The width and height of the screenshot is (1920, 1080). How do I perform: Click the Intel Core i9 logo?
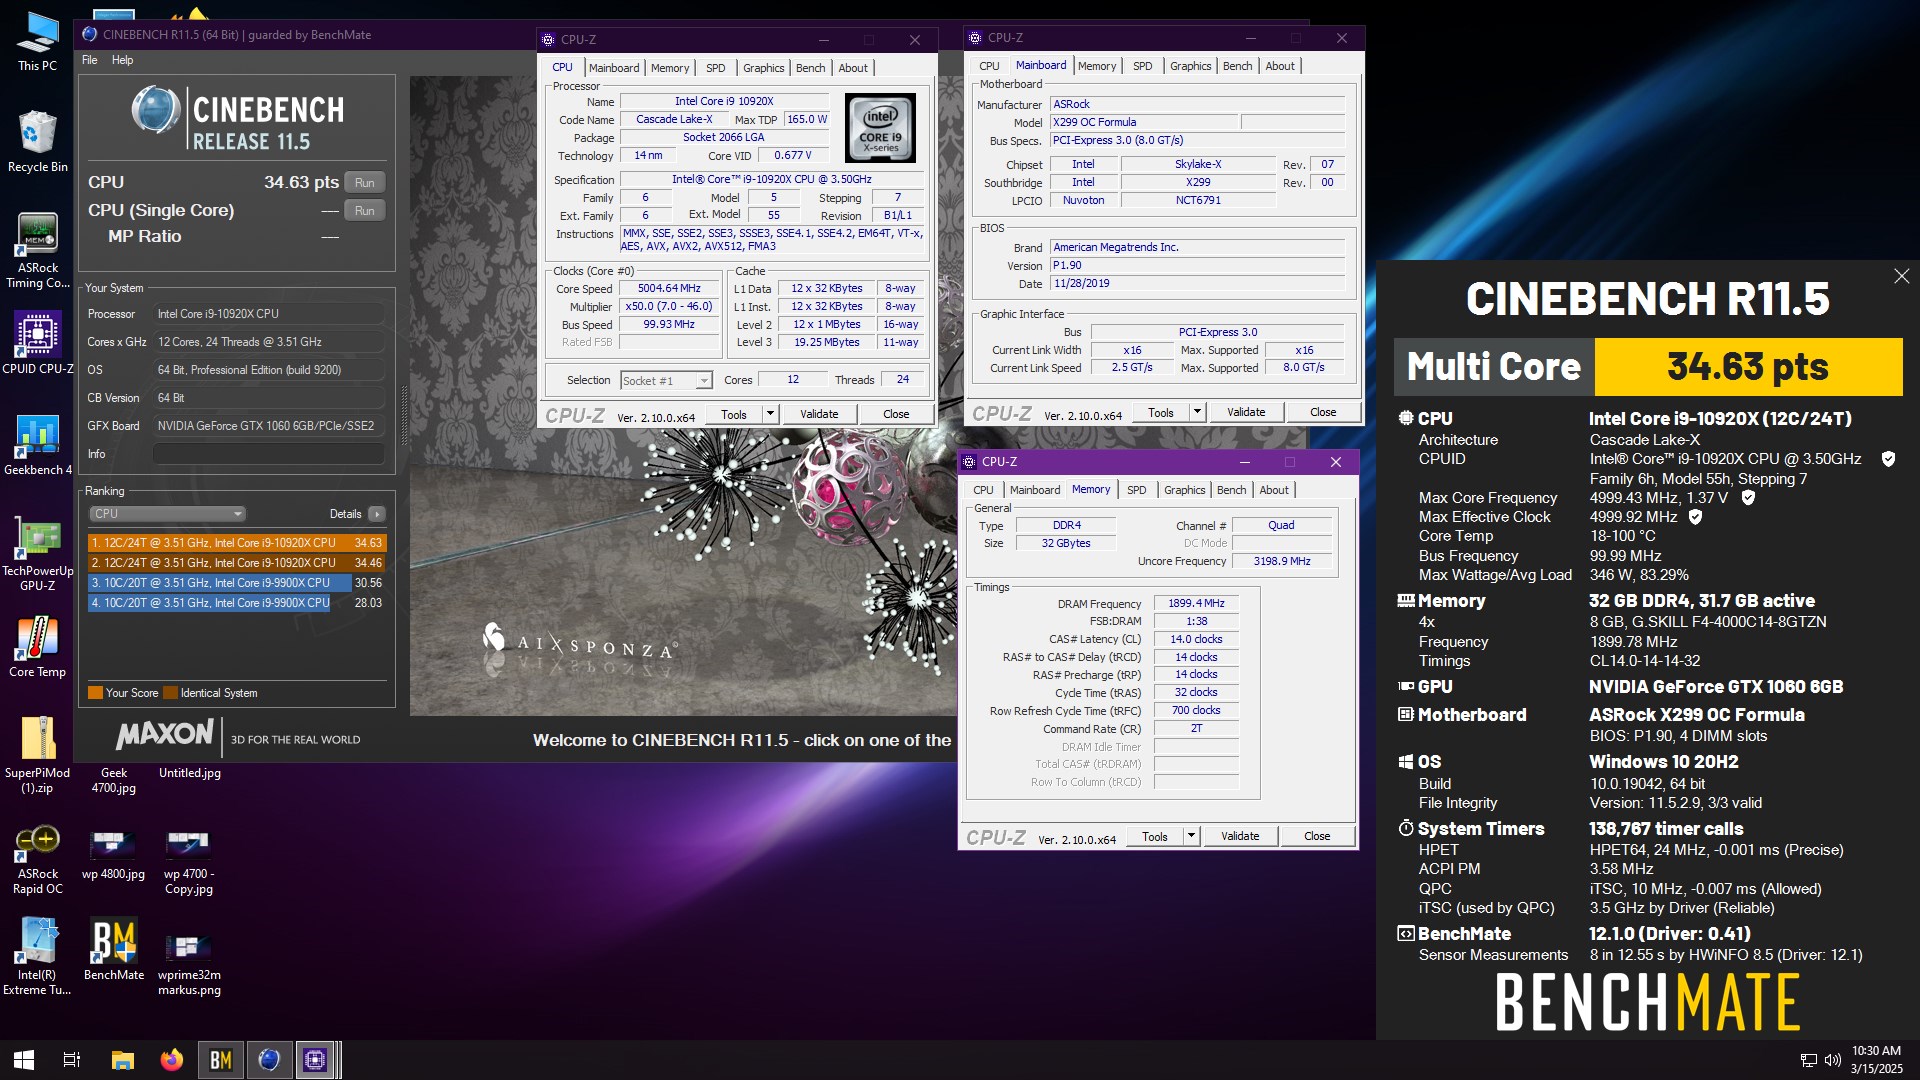tap(880, 128)
